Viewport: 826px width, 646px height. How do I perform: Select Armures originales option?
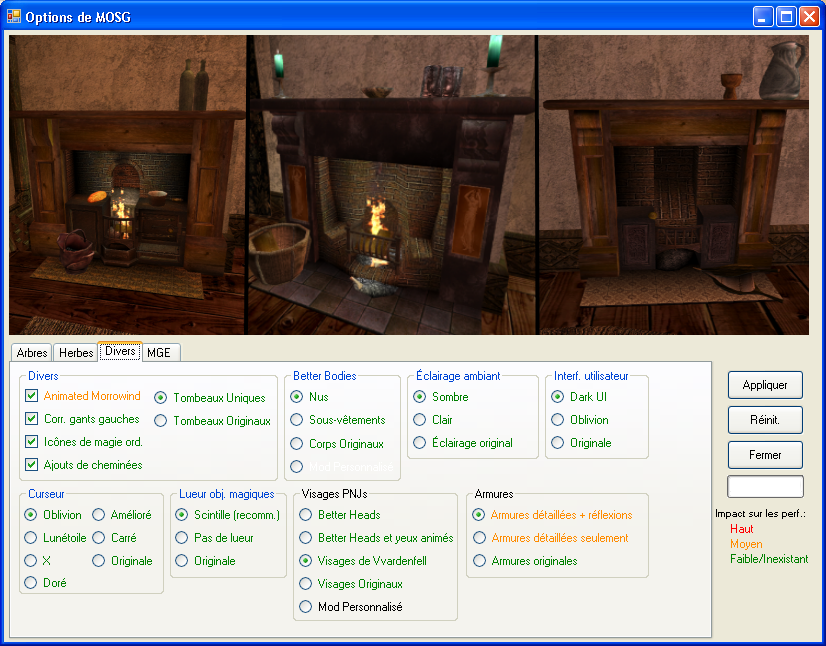click(x=479, y=561)
